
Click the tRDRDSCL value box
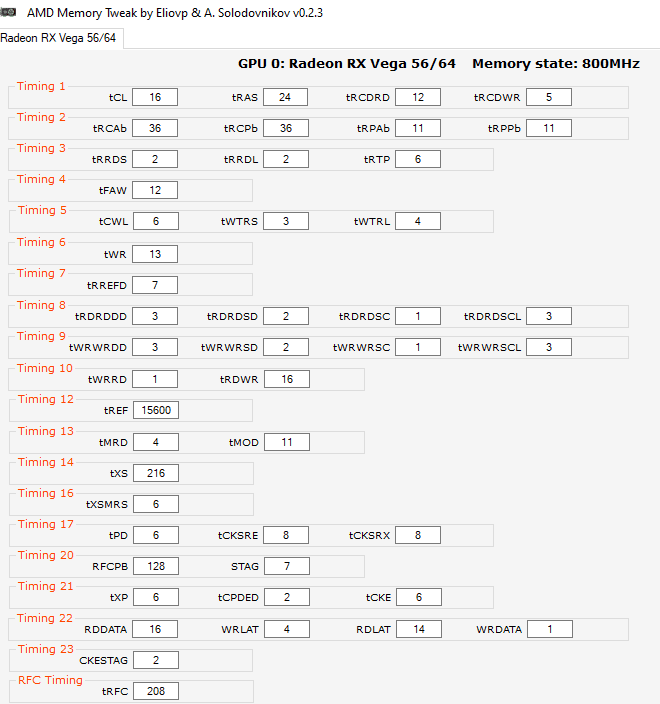pos(549,316)
